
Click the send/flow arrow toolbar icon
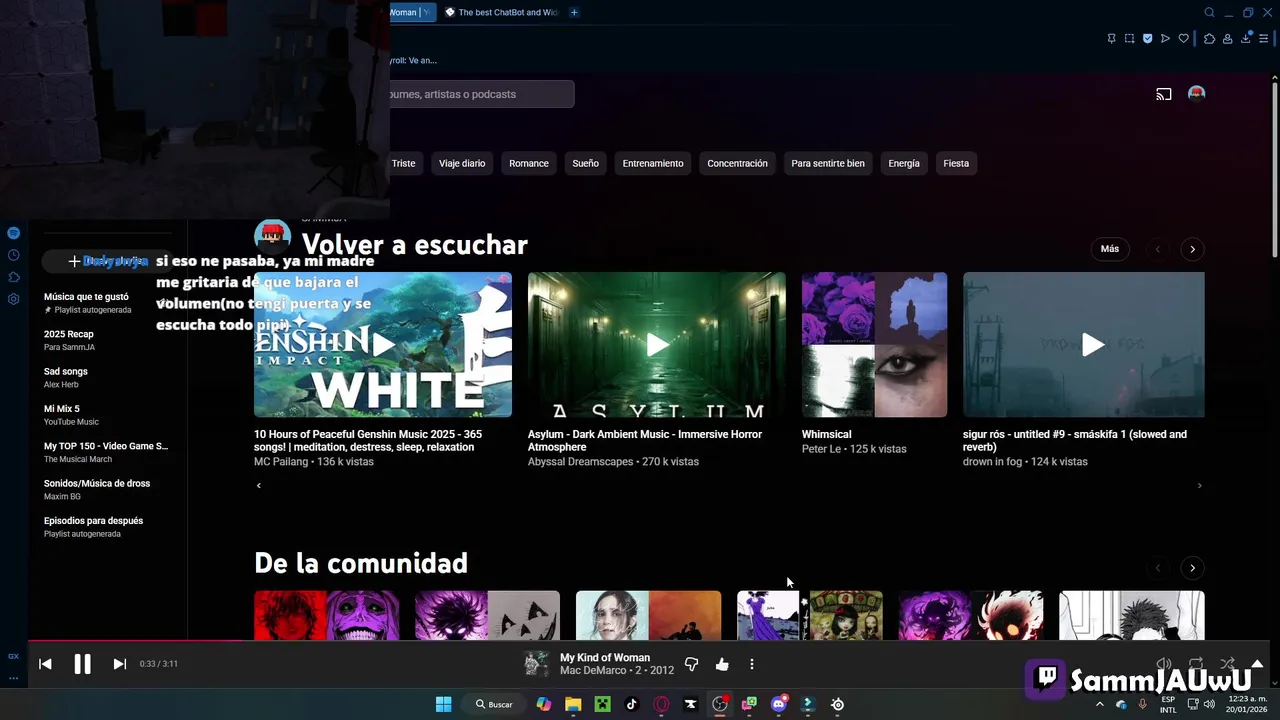click(1165, 38)
